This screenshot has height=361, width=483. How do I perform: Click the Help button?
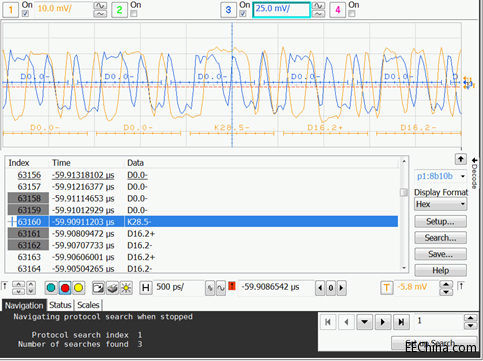tap(440, 270)
